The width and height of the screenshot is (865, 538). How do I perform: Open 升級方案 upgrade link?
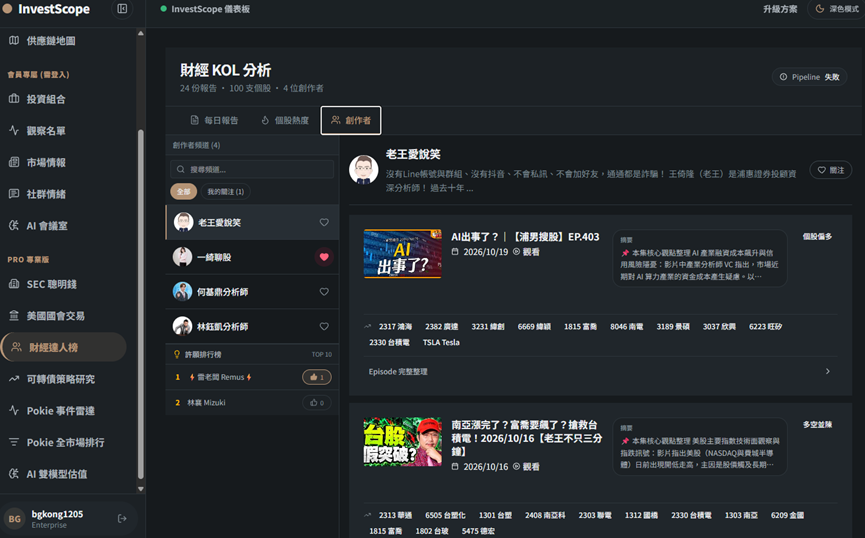(780, 9)
